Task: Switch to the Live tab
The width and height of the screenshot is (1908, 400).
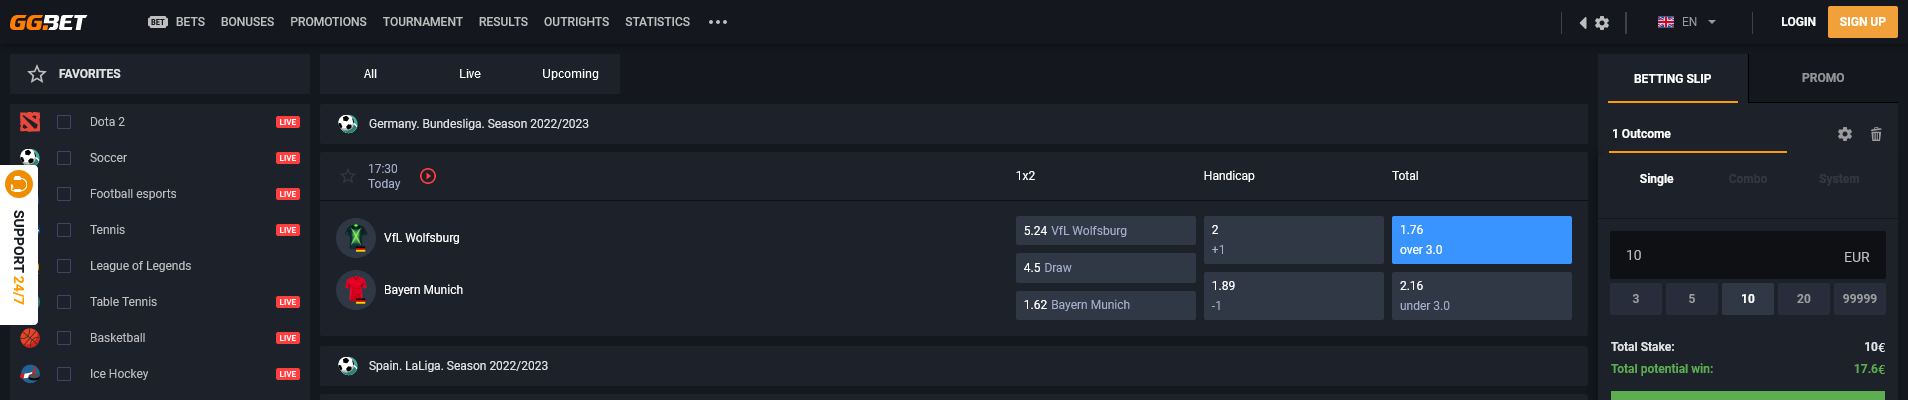Action: coord(470,74)
